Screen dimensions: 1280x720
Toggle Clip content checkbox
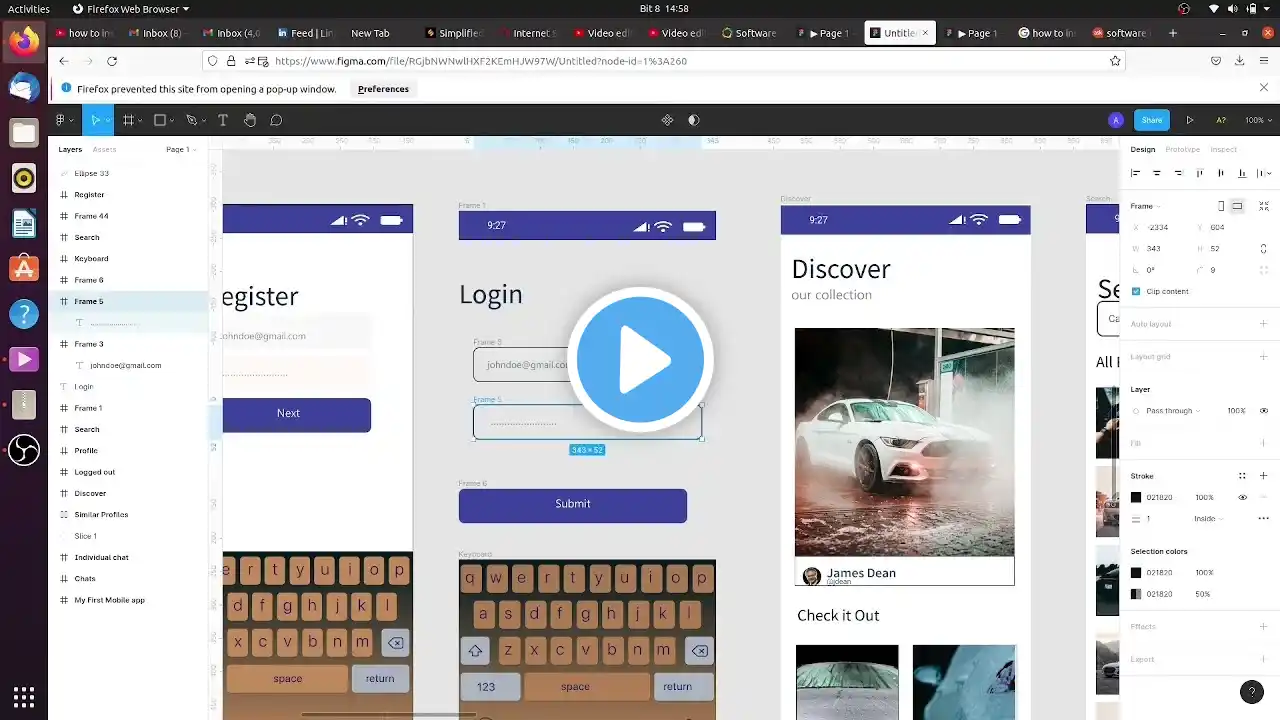pyautogui.click(x=1136, y=291)
